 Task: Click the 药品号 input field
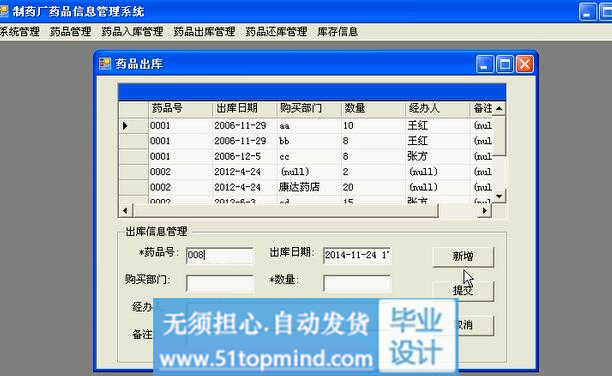tap(220, 255)
